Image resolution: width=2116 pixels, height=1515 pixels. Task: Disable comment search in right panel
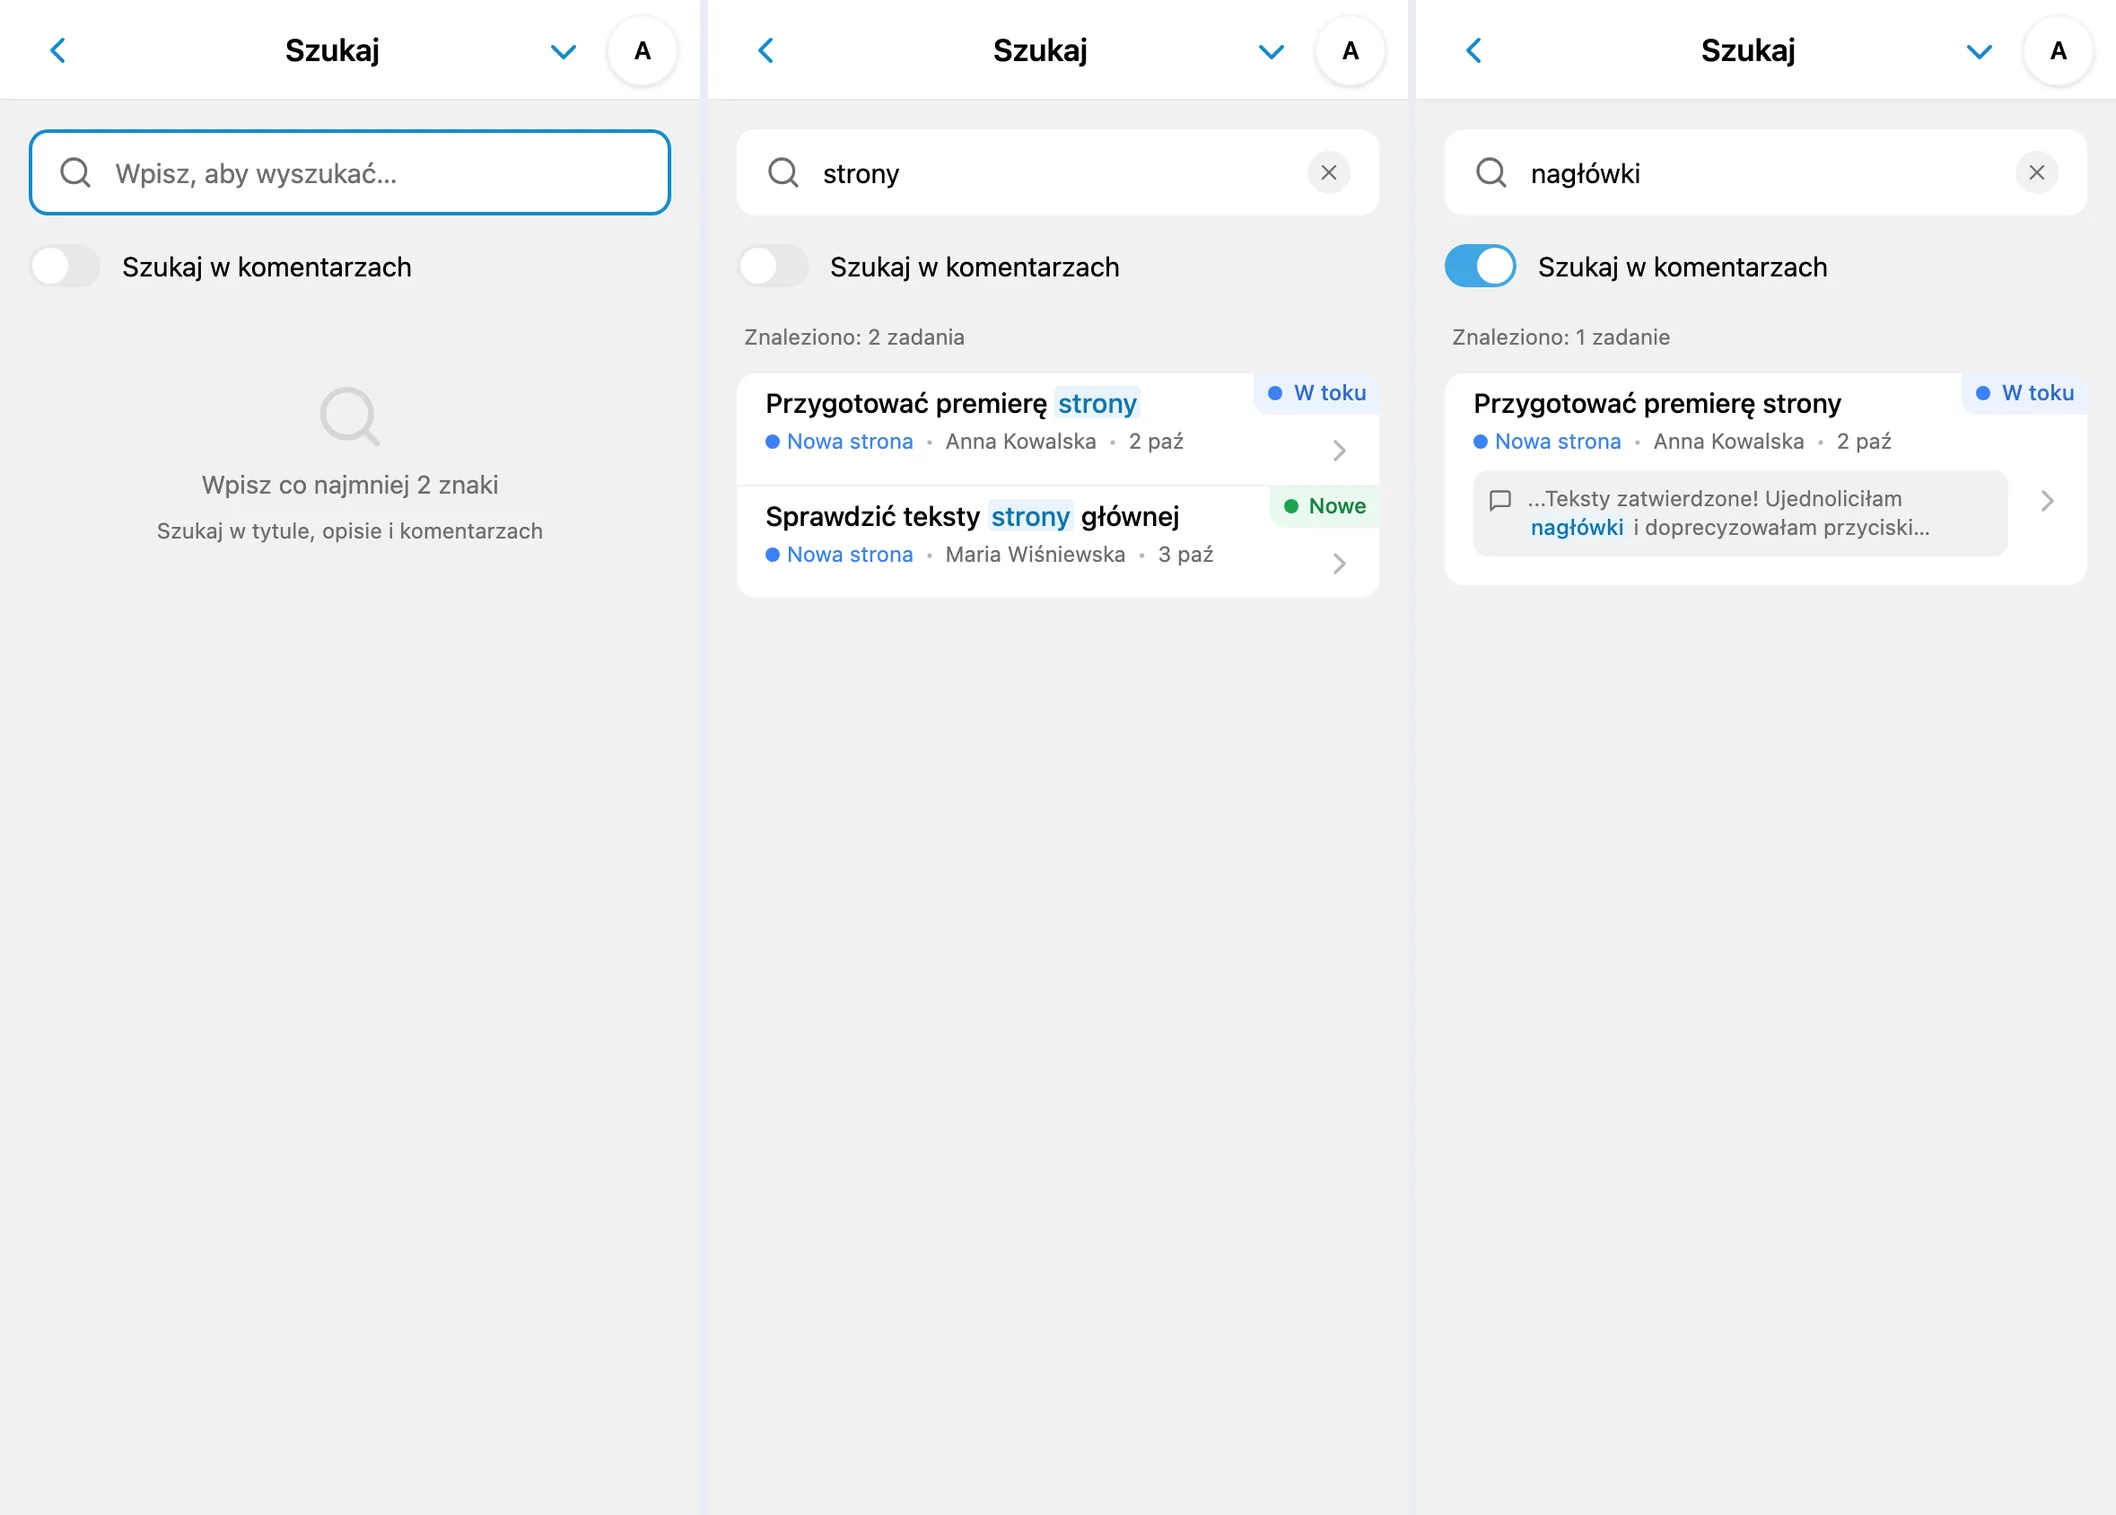tap(1481, 267)
